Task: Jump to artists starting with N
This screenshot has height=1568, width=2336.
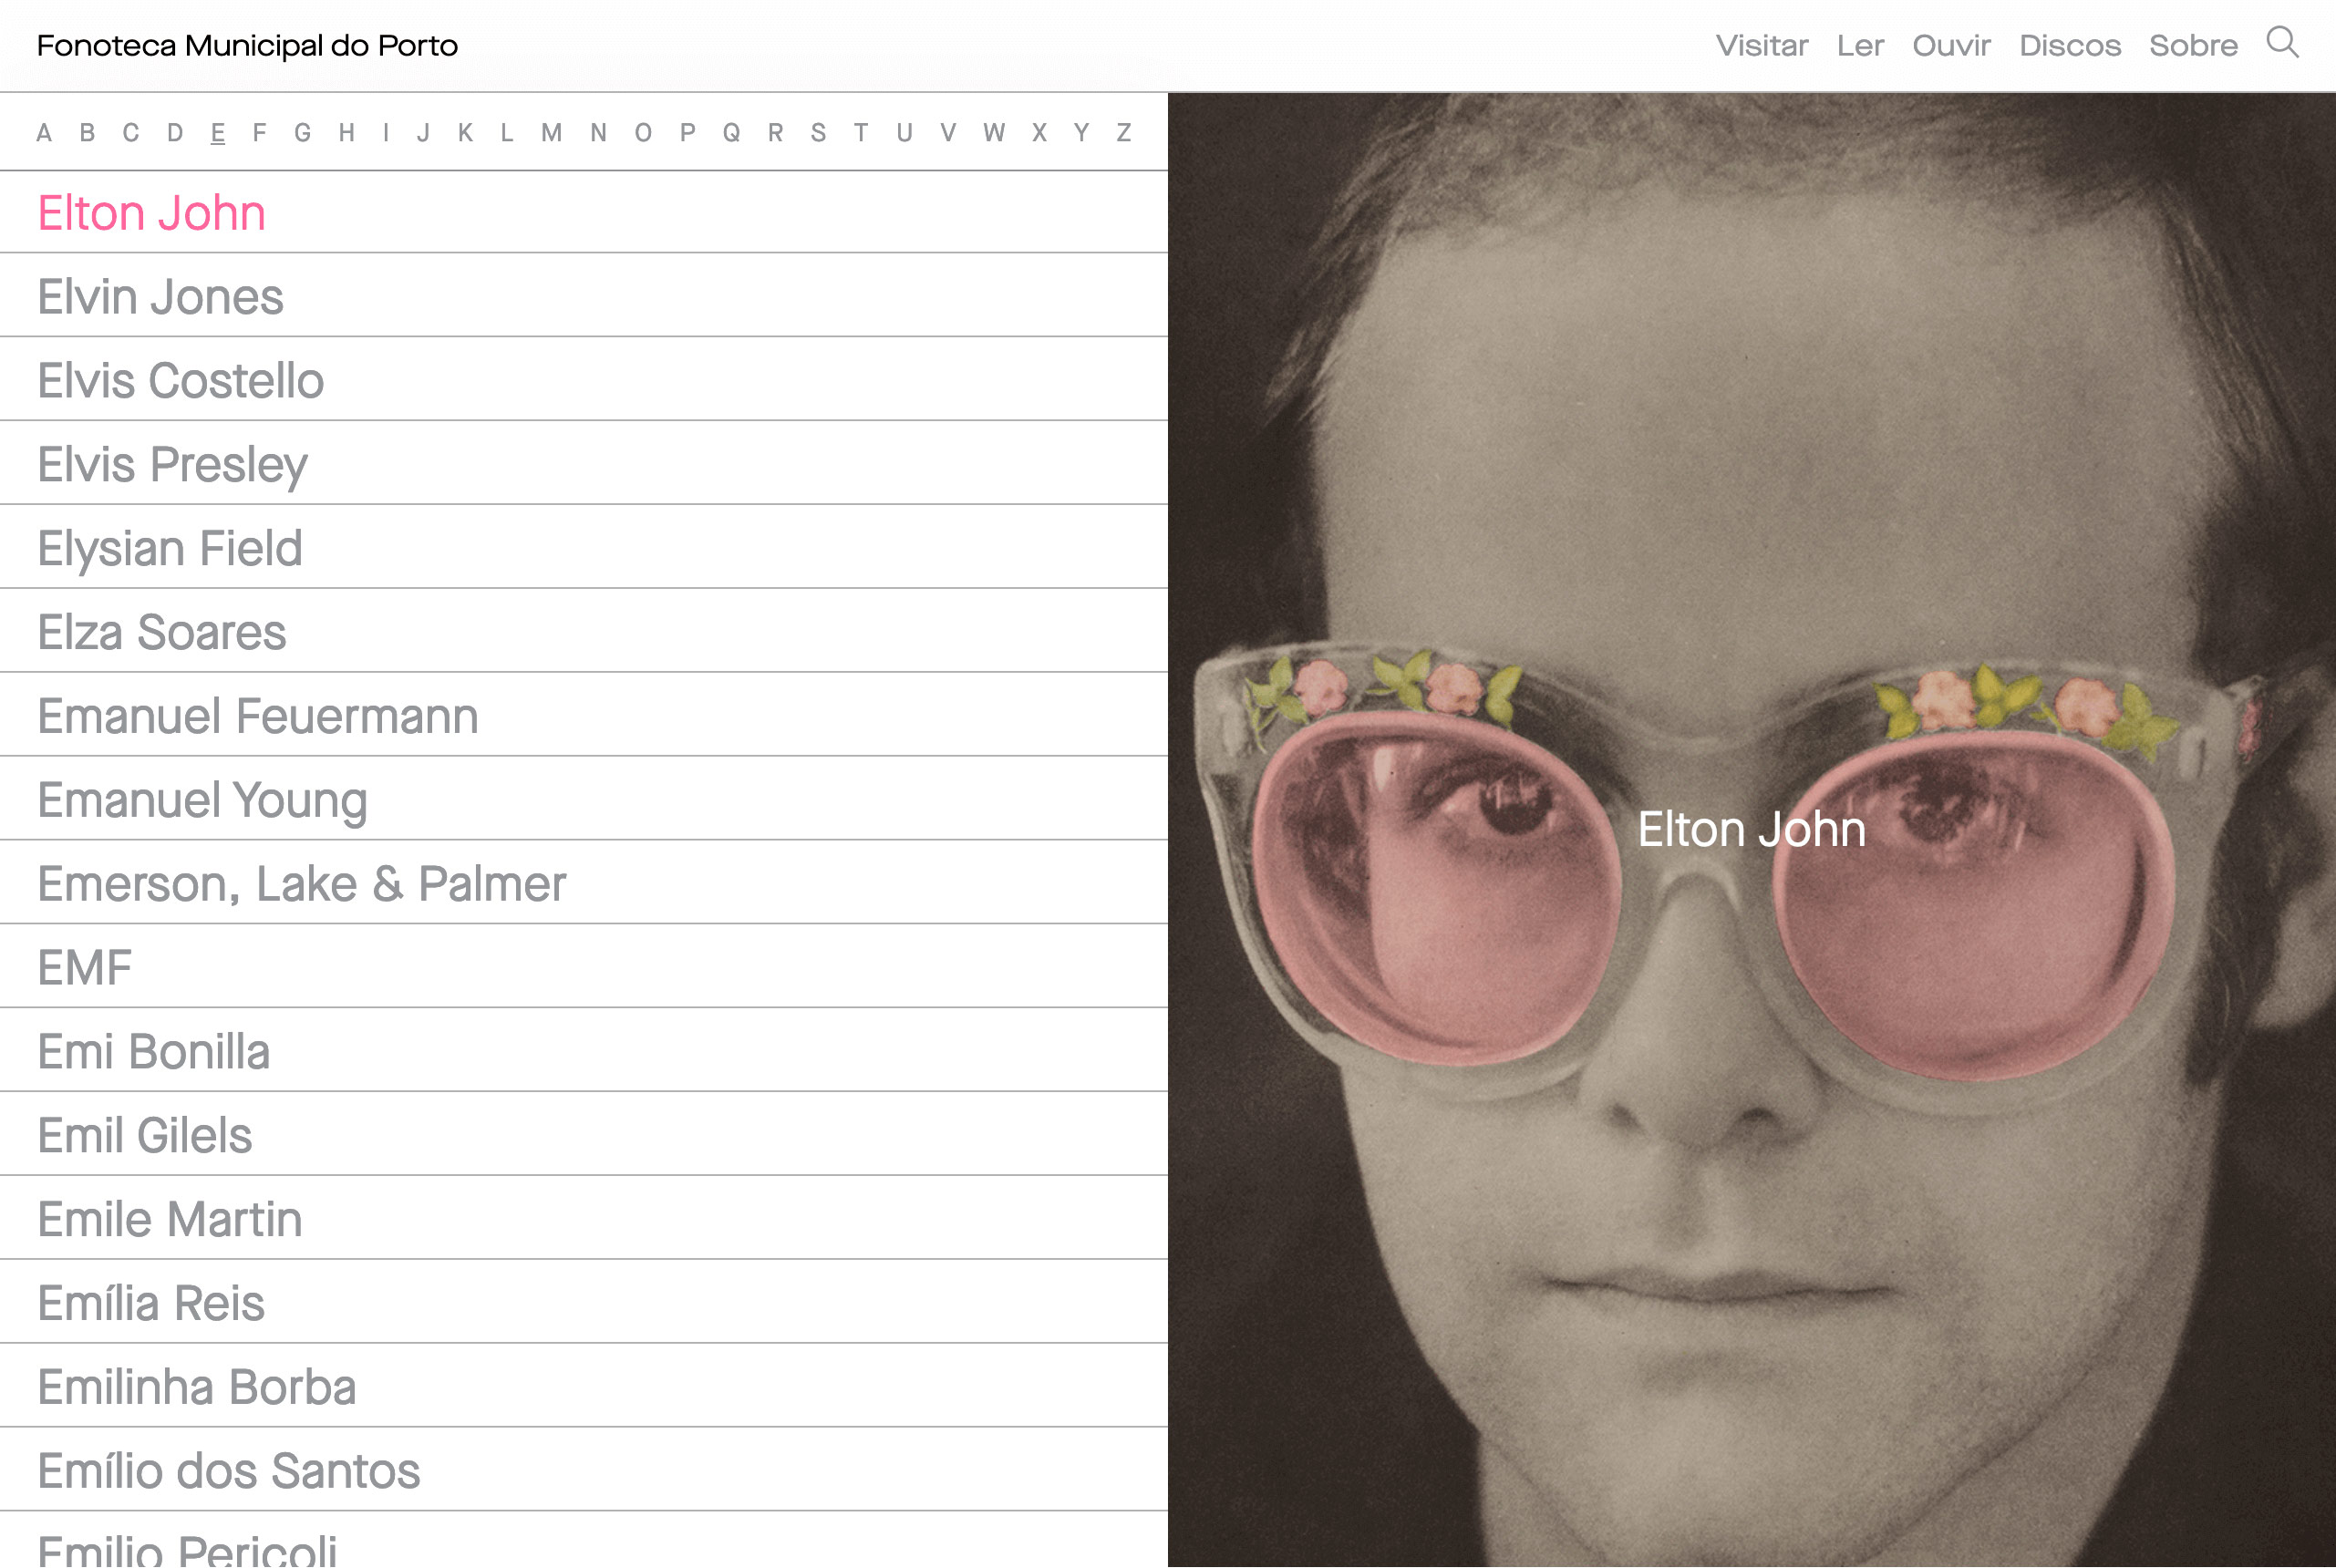Action: pos(598,133)
